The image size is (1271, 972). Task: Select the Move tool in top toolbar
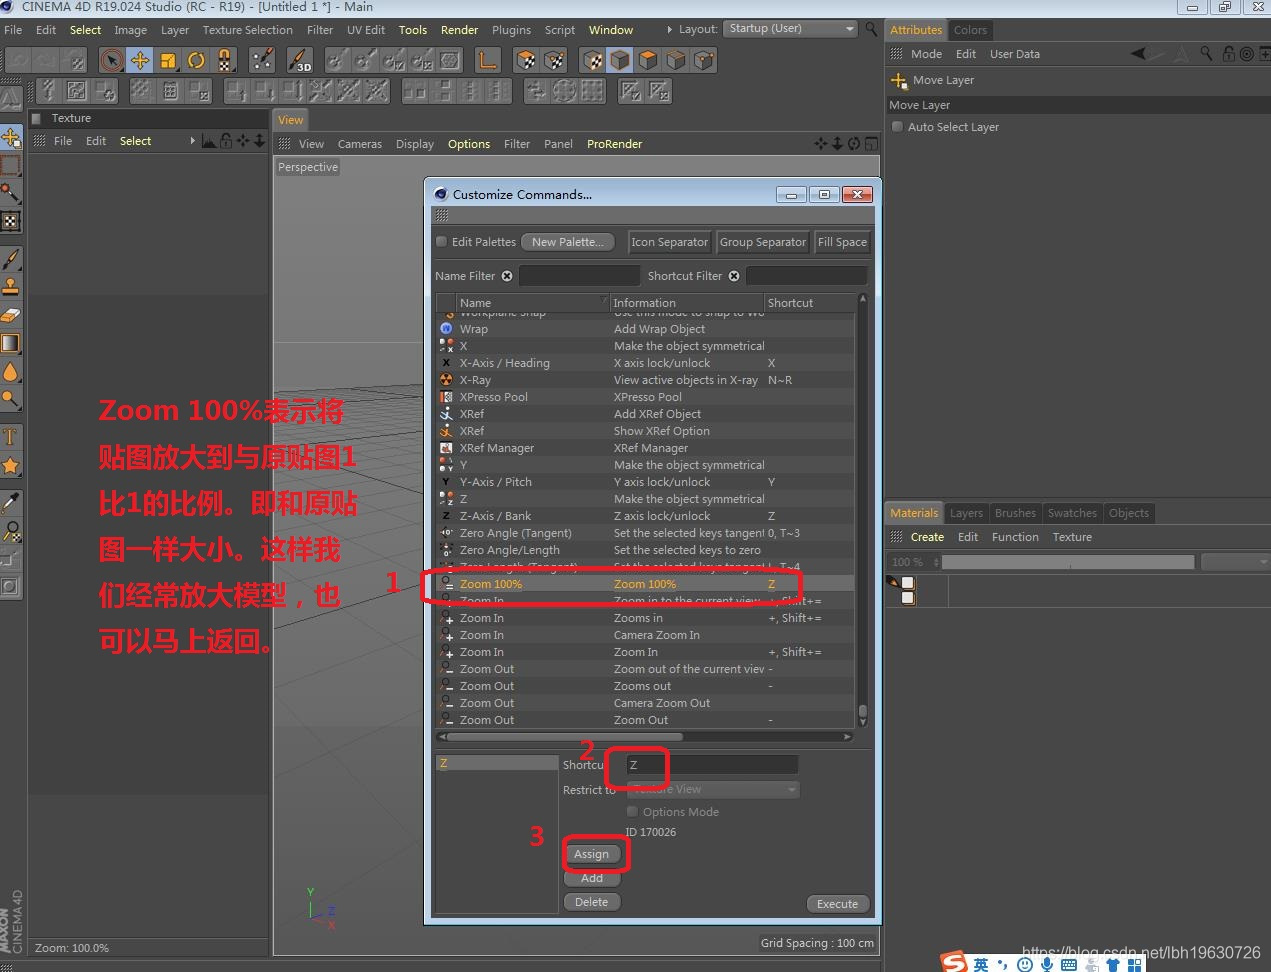click(140, 61)
